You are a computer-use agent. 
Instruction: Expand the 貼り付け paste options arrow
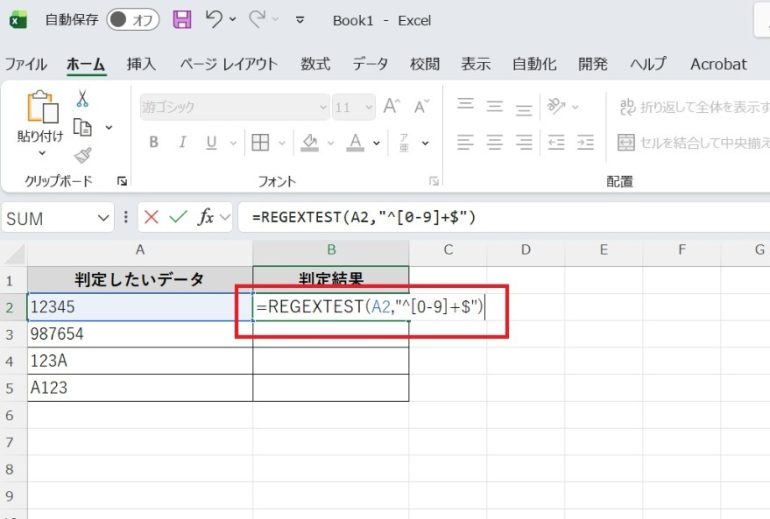tap(42, 153)
